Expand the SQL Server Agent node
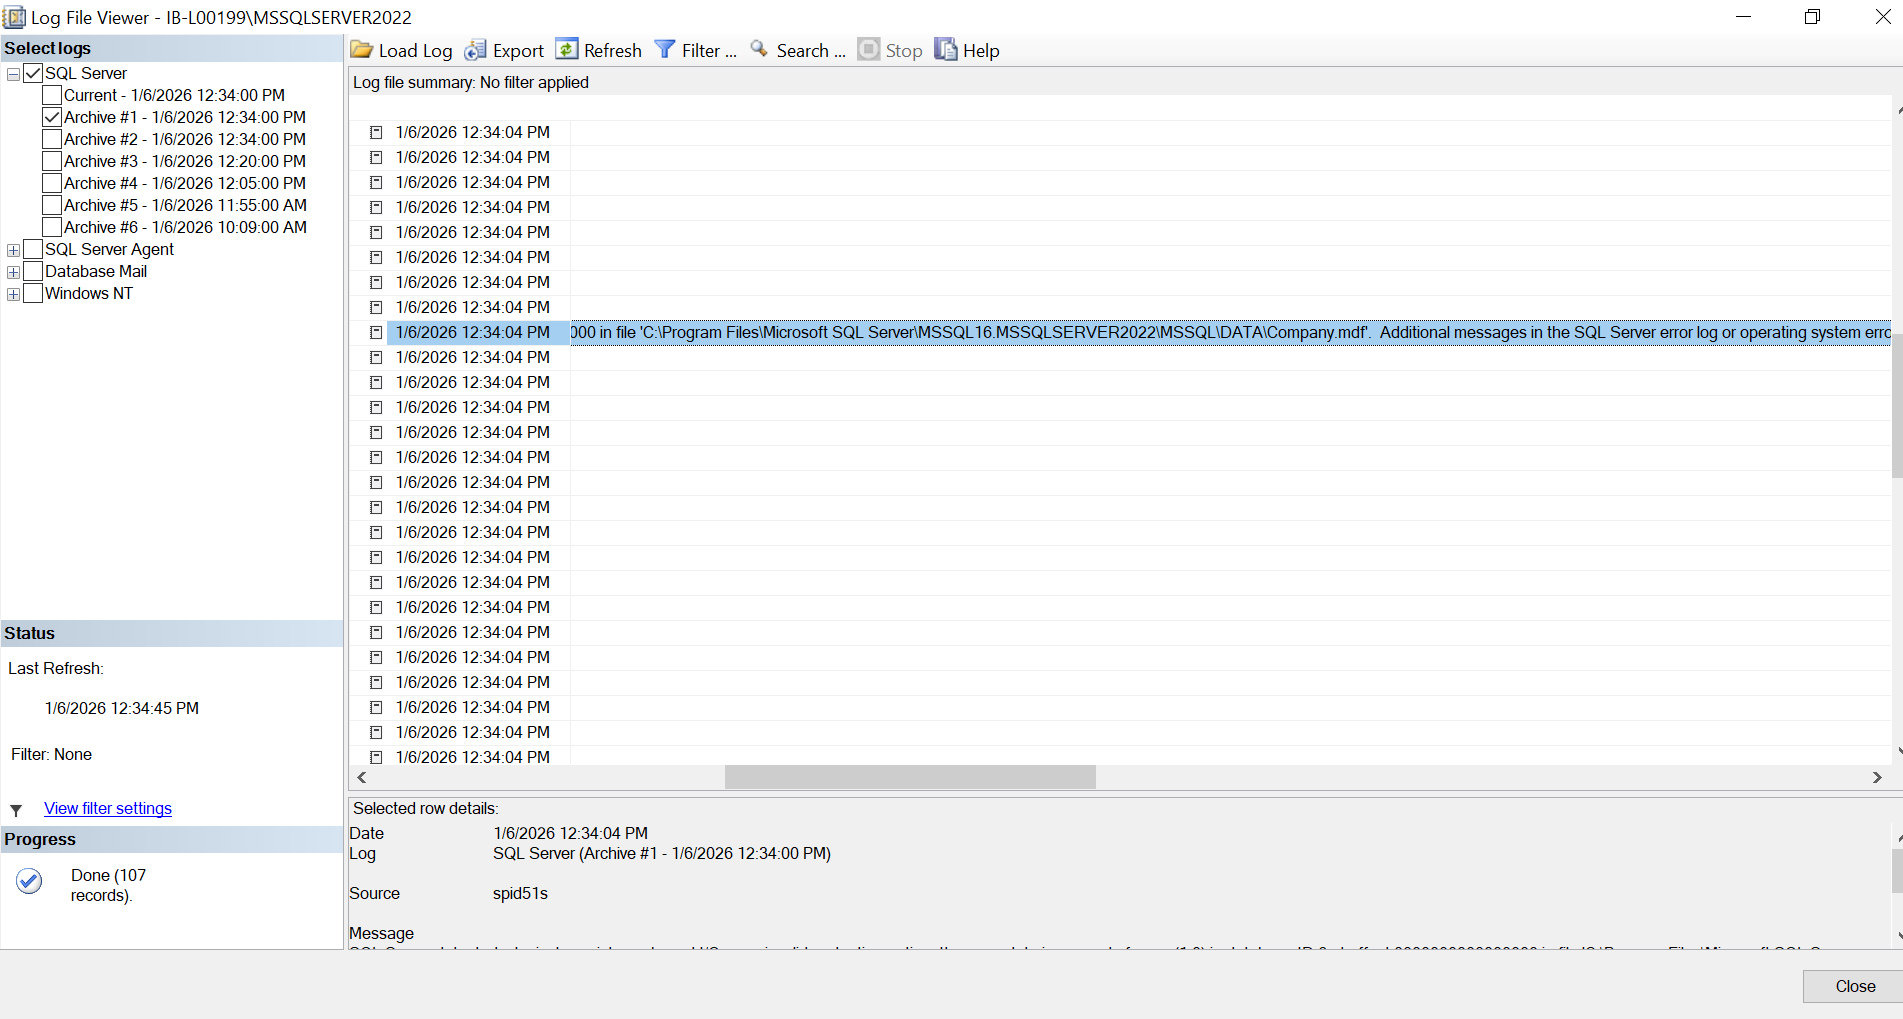This screenshot has height=1019, width=1903. click(x=13, y=250)
